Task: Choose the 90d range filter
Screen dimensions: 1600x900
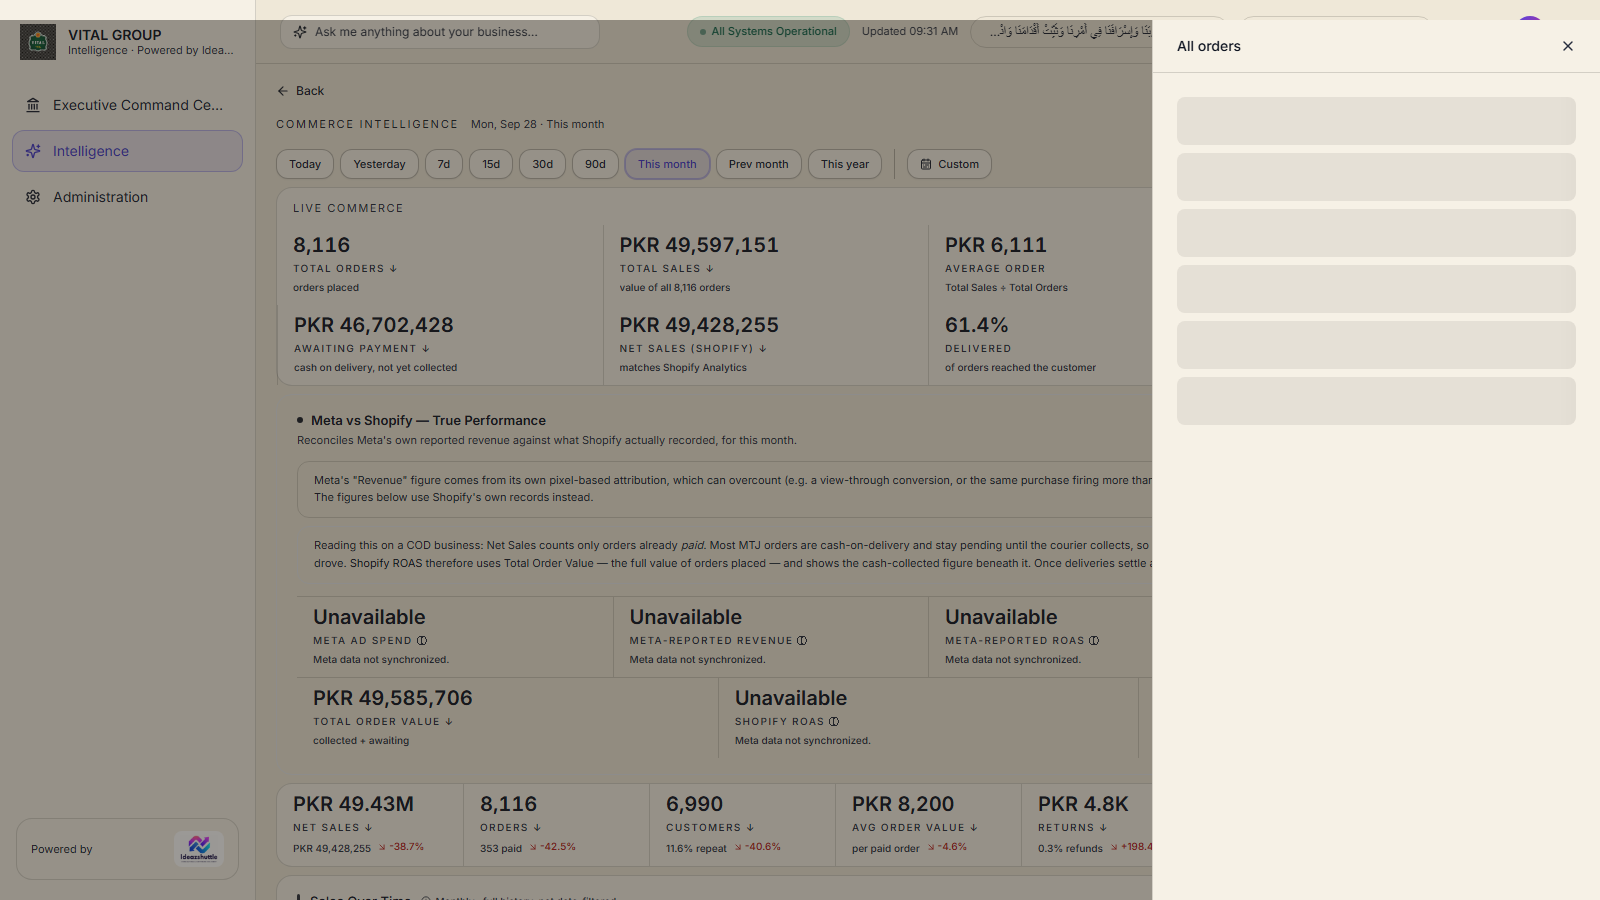Action: point(595,164)
